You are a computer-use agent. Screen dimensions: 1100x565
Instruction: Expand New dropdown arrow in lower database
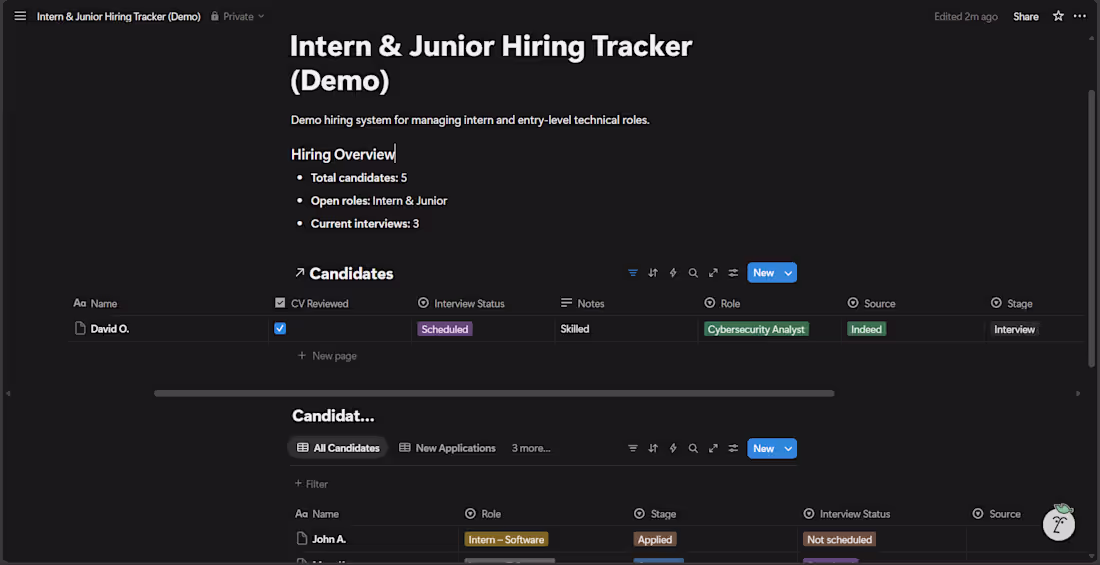point(789,448)
